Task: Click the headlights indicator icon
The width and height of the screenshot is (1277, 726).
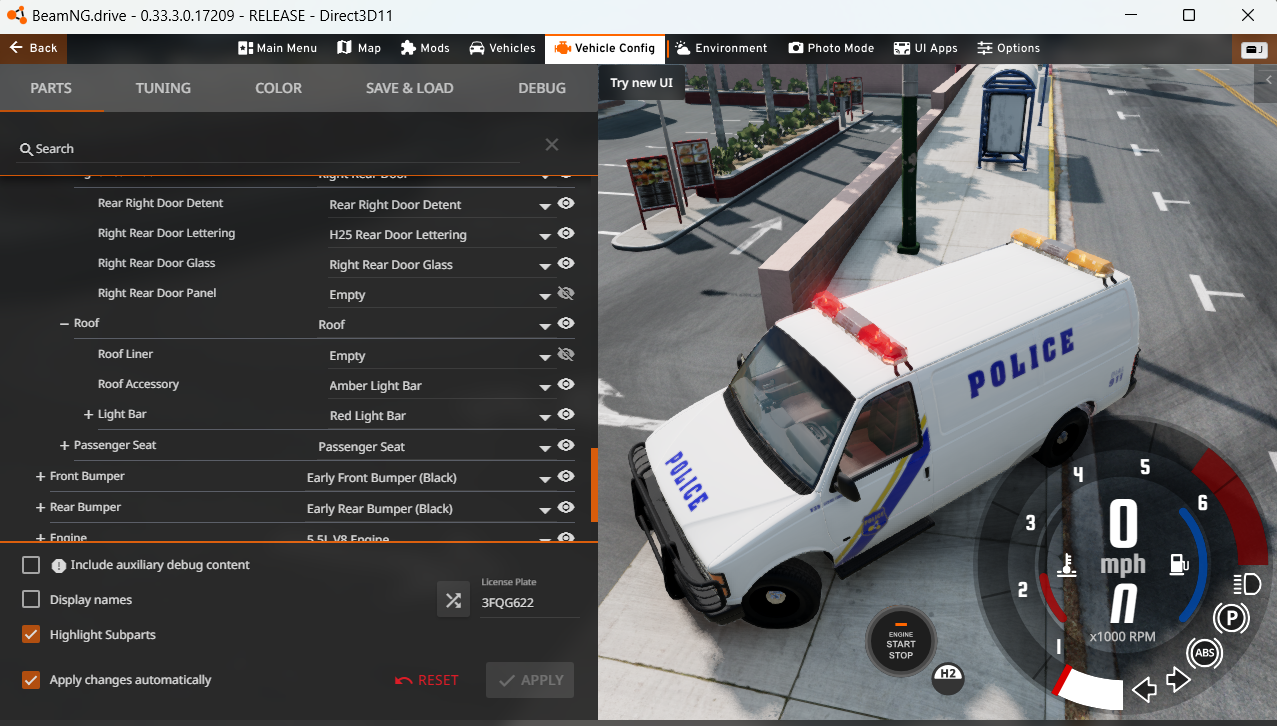Action: click(1247, 583)
